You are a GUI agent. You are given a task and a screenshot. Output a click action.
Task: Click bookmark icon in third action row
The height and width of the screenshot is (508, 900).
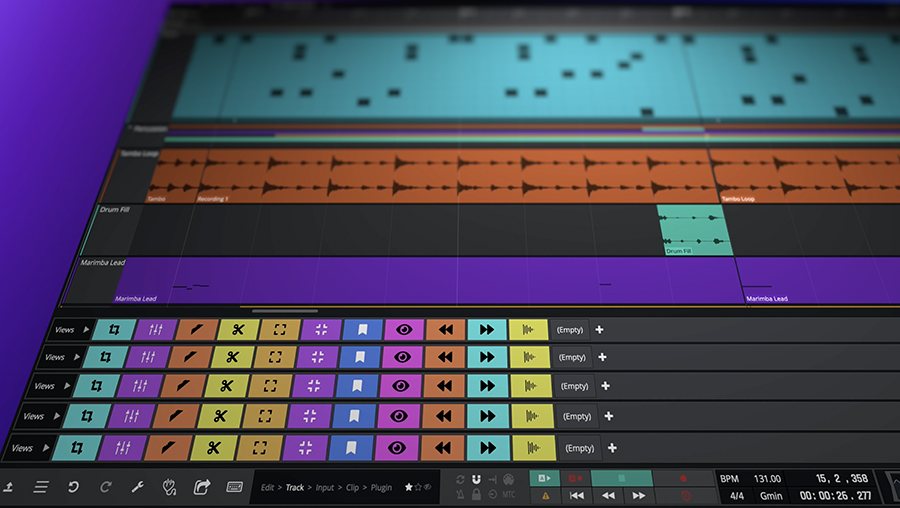(356, 386)
